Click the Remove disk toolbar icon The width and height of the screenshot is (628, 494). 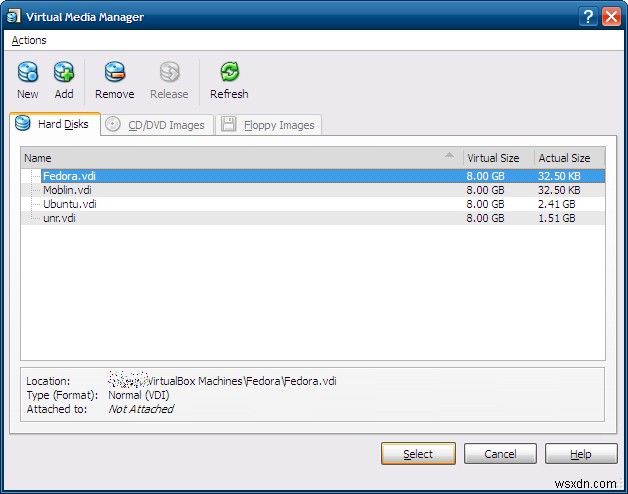coord(115,80)
